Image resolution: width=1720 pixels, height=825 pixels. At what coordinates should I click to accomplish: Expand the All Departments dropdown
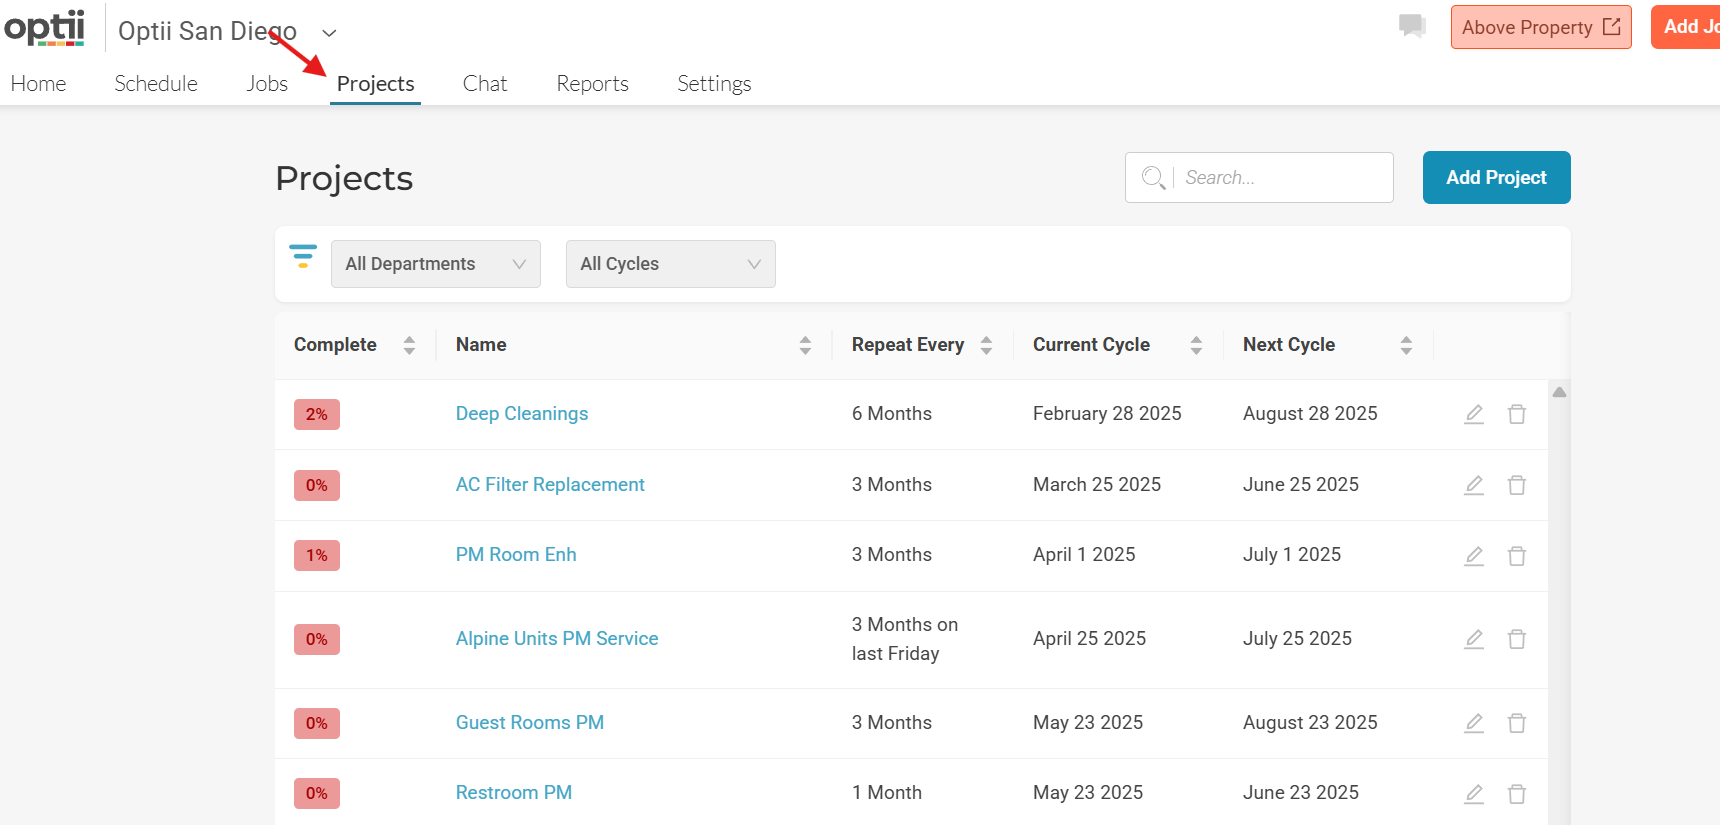coord(435,264)
